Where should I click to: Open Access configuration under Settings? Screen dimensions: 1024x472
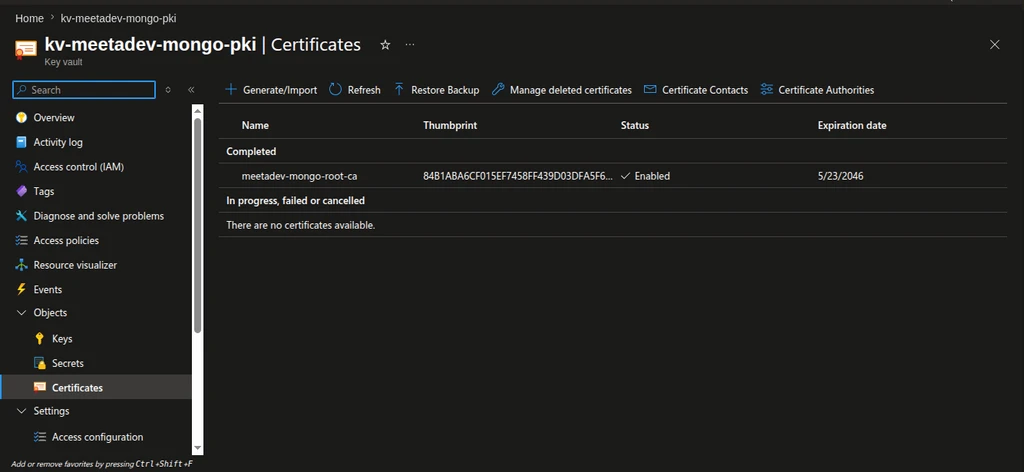click(96, 437)
